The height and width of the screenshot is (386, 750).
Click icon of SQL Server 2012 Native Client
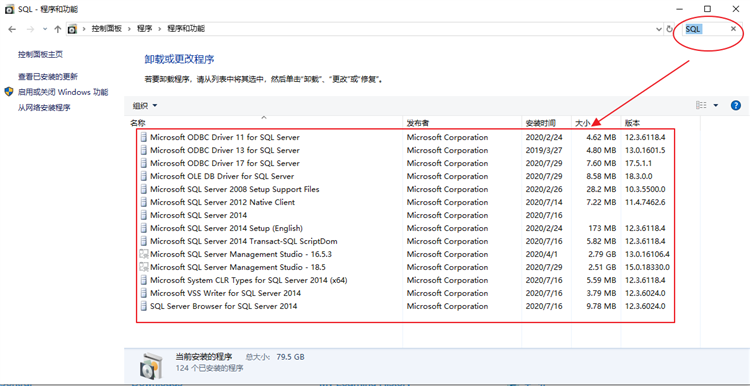point(144,202)
